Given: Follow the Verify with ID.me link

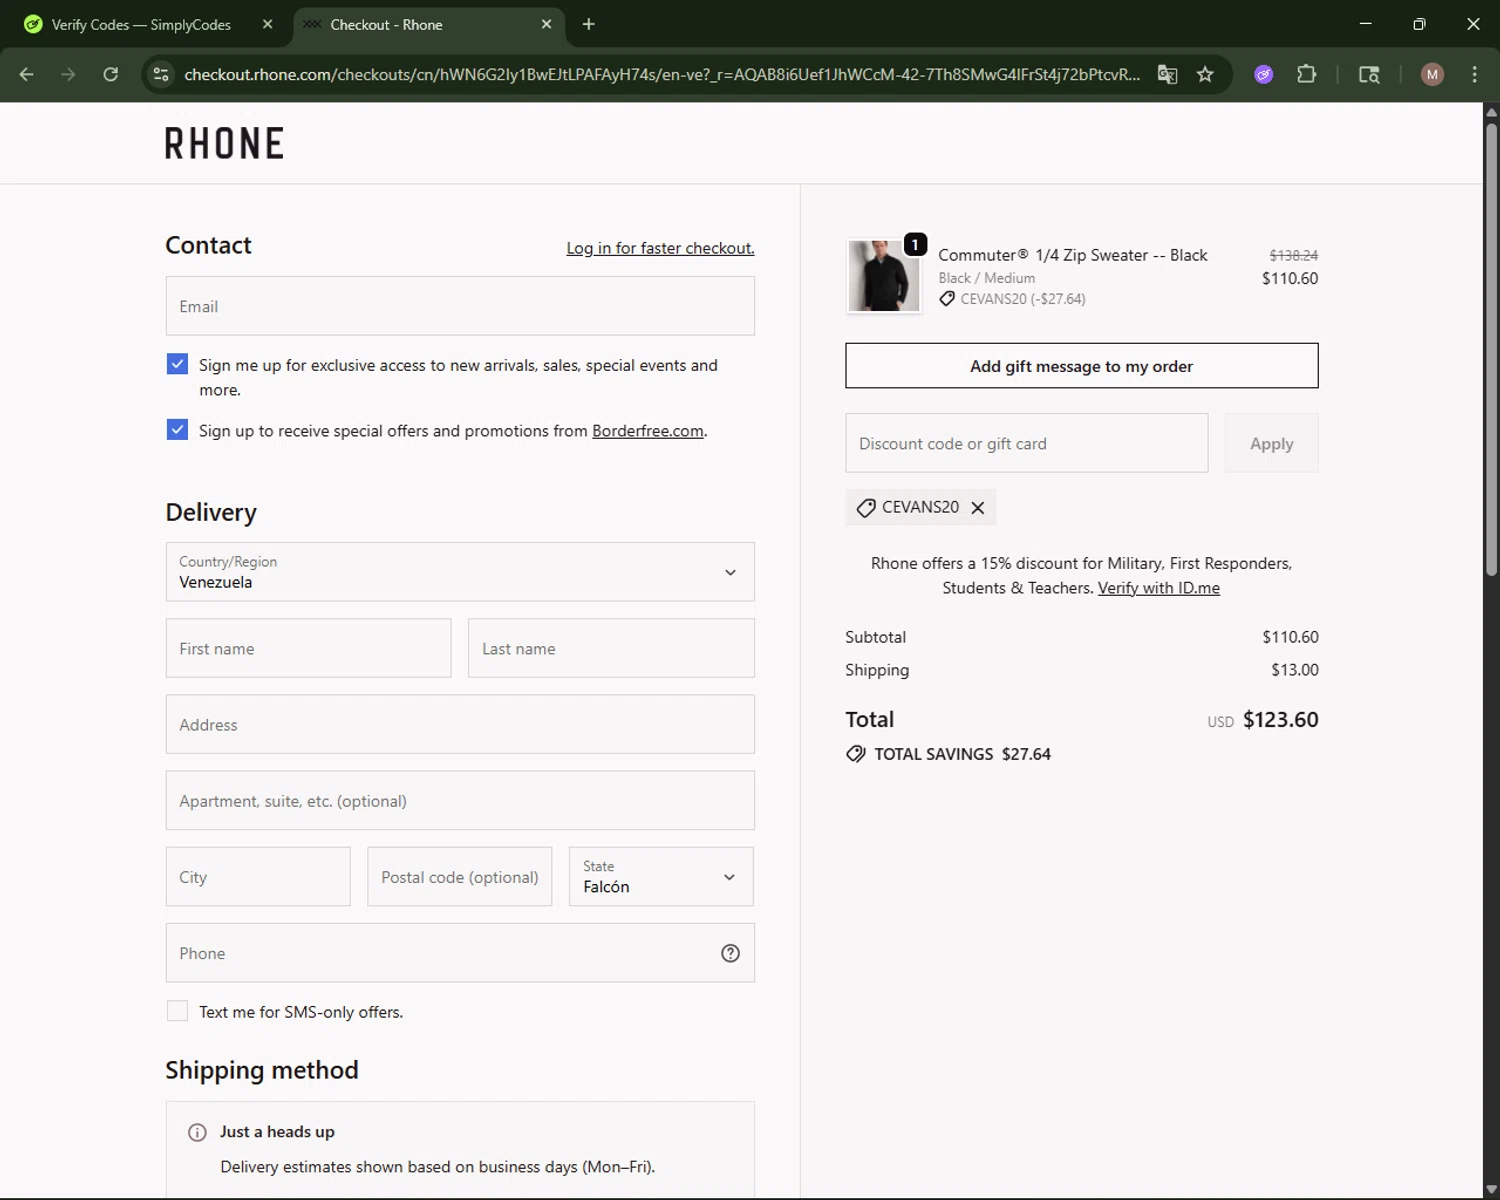Looking at the screenshot, I should pyautogui.click(x=1158, y=588).
